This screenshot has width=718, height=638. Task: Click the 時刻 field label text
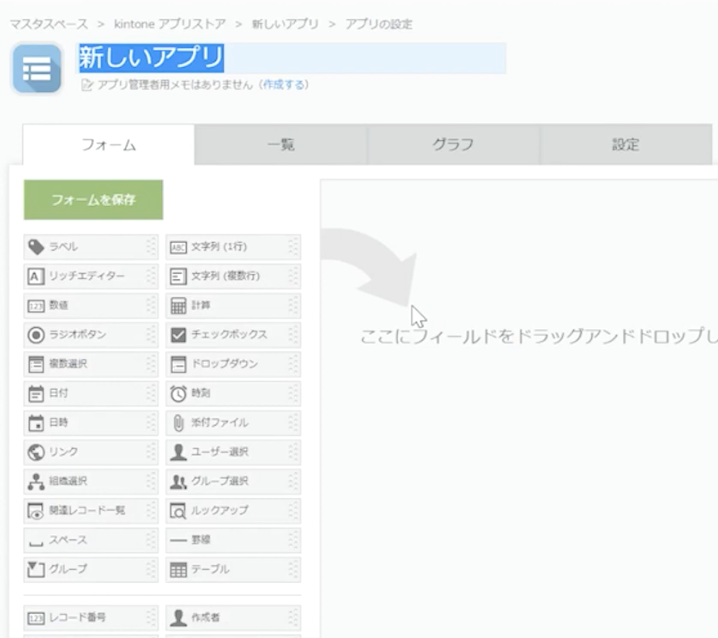coord(201,393)
